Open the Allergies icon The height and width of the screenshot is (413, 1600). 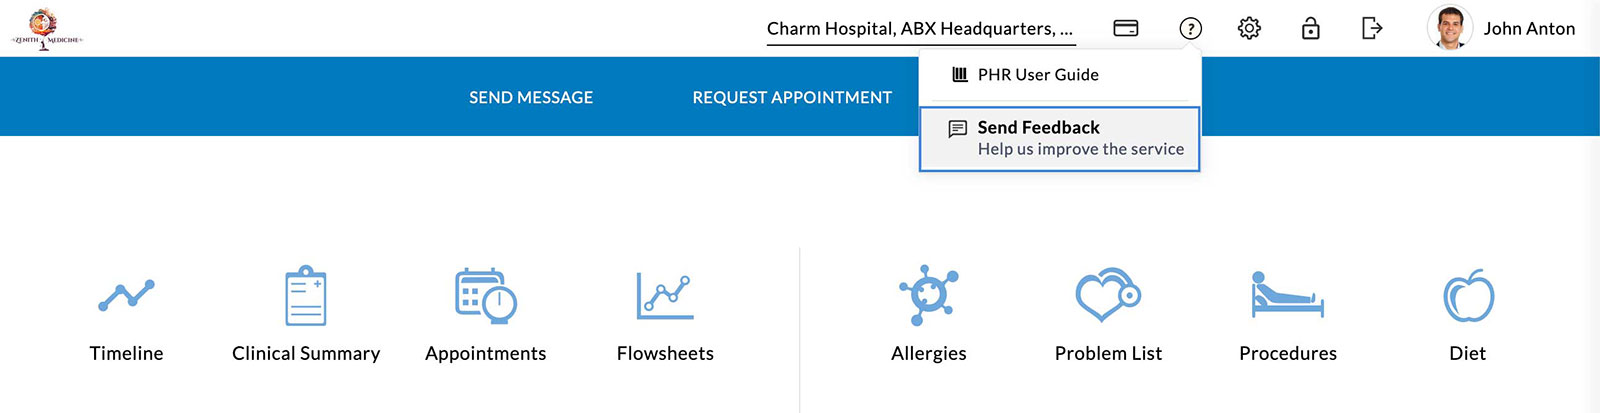click(929, 295)
